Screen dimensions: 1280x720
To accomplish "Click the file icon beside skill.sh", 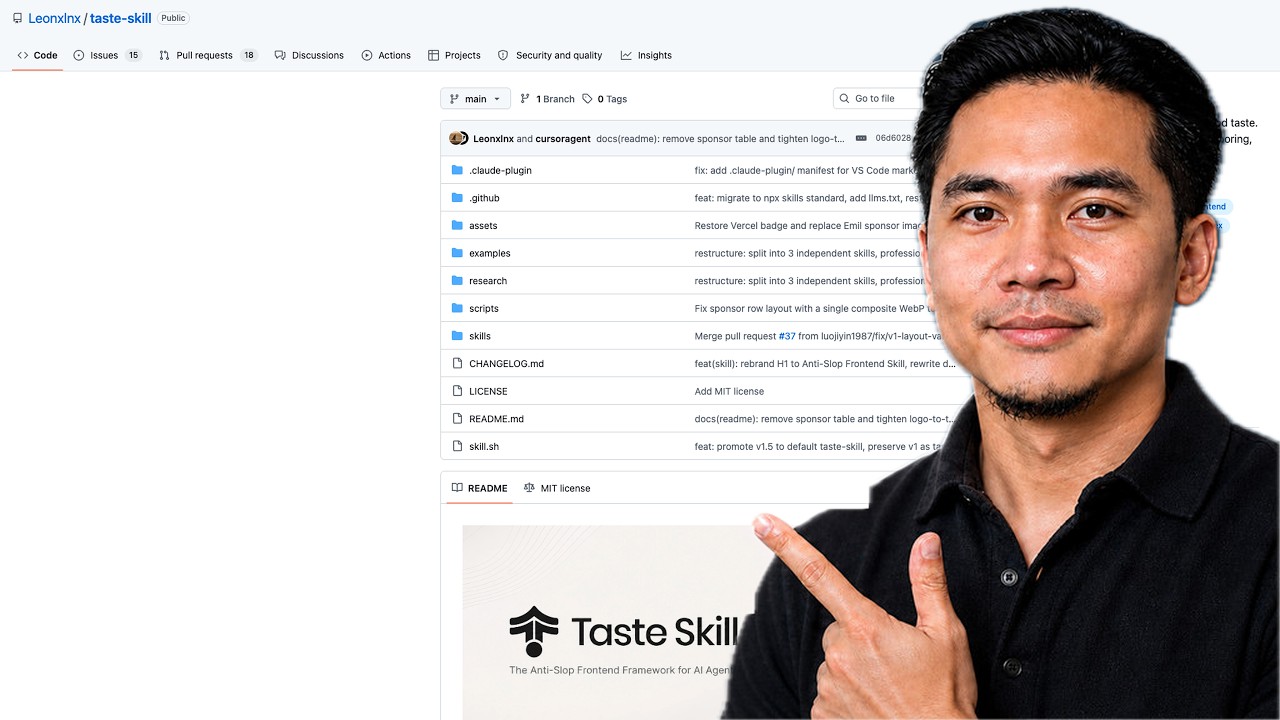I will point(457,446).
